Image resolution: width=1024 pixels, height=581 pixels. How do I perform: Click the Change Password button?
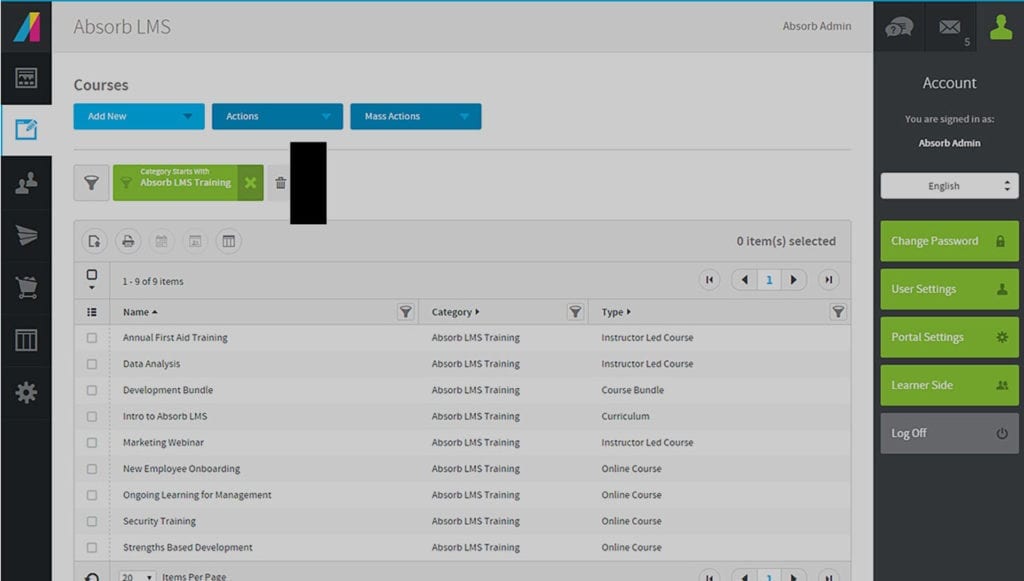(x=949, y=241)
